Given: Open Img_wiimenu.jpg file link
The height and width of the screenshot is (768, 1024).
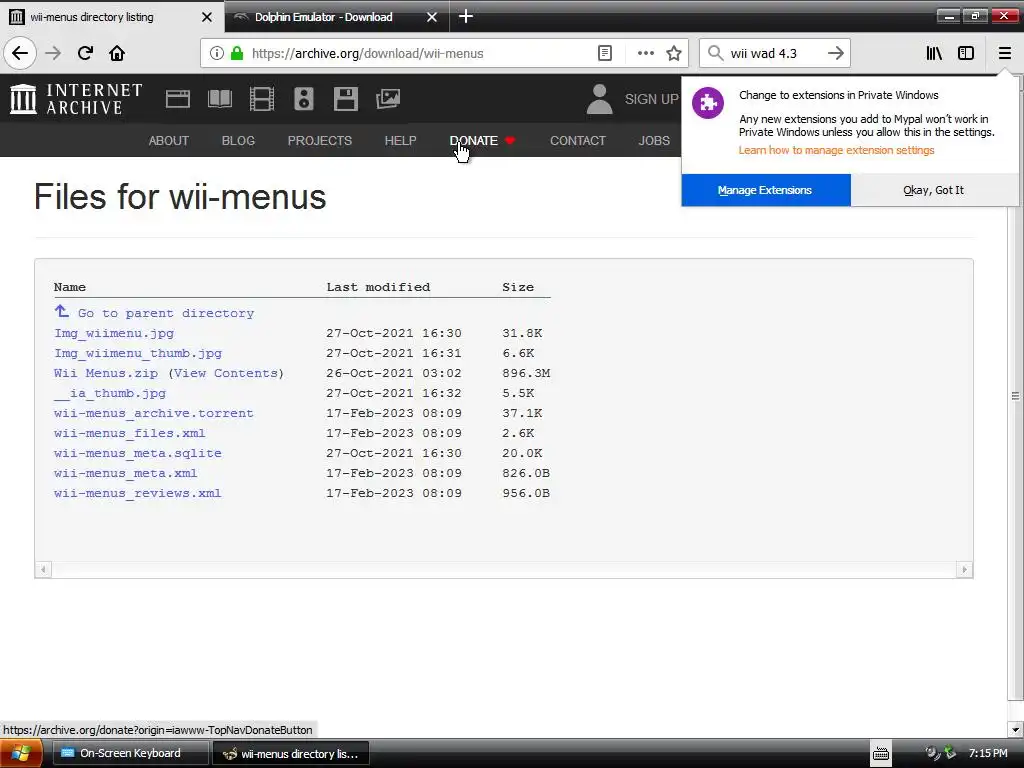Looking at the screenshot, I should pyautogui.click(x=114, y=333).
